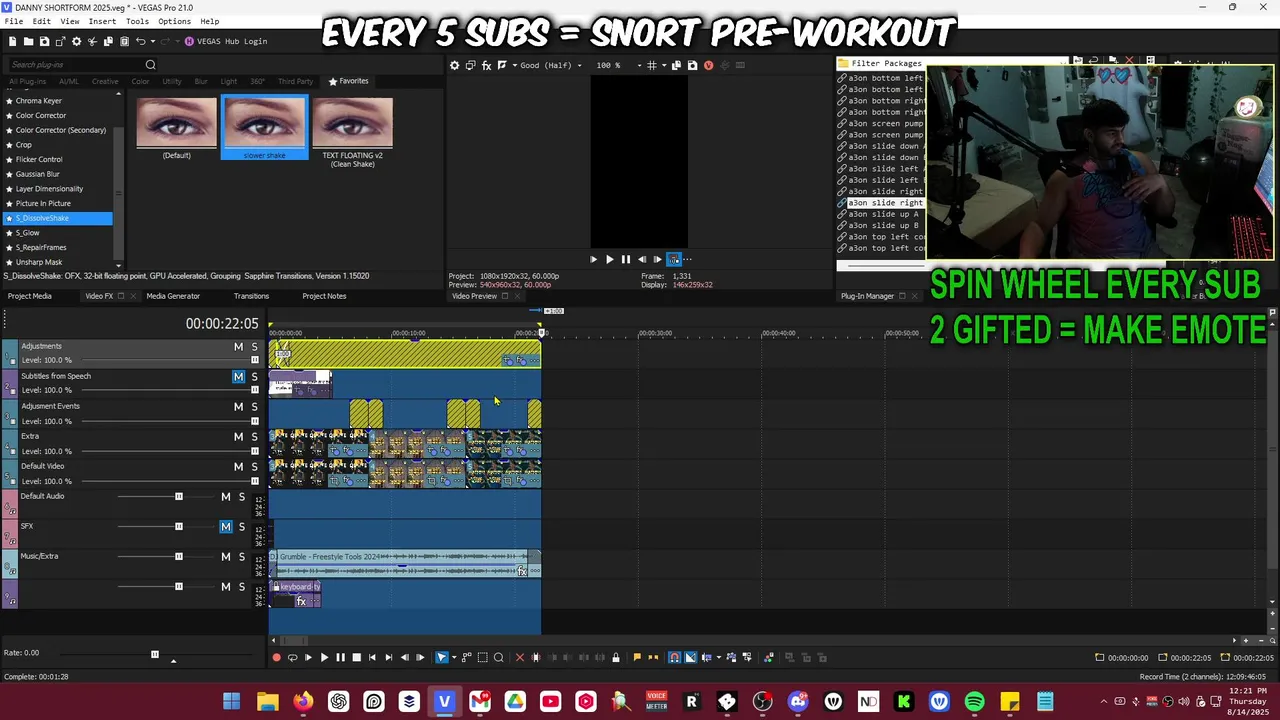Viewport: 1280px width, 720px height.
Task: Open the Options menu
Action: [x=174, y=21]
